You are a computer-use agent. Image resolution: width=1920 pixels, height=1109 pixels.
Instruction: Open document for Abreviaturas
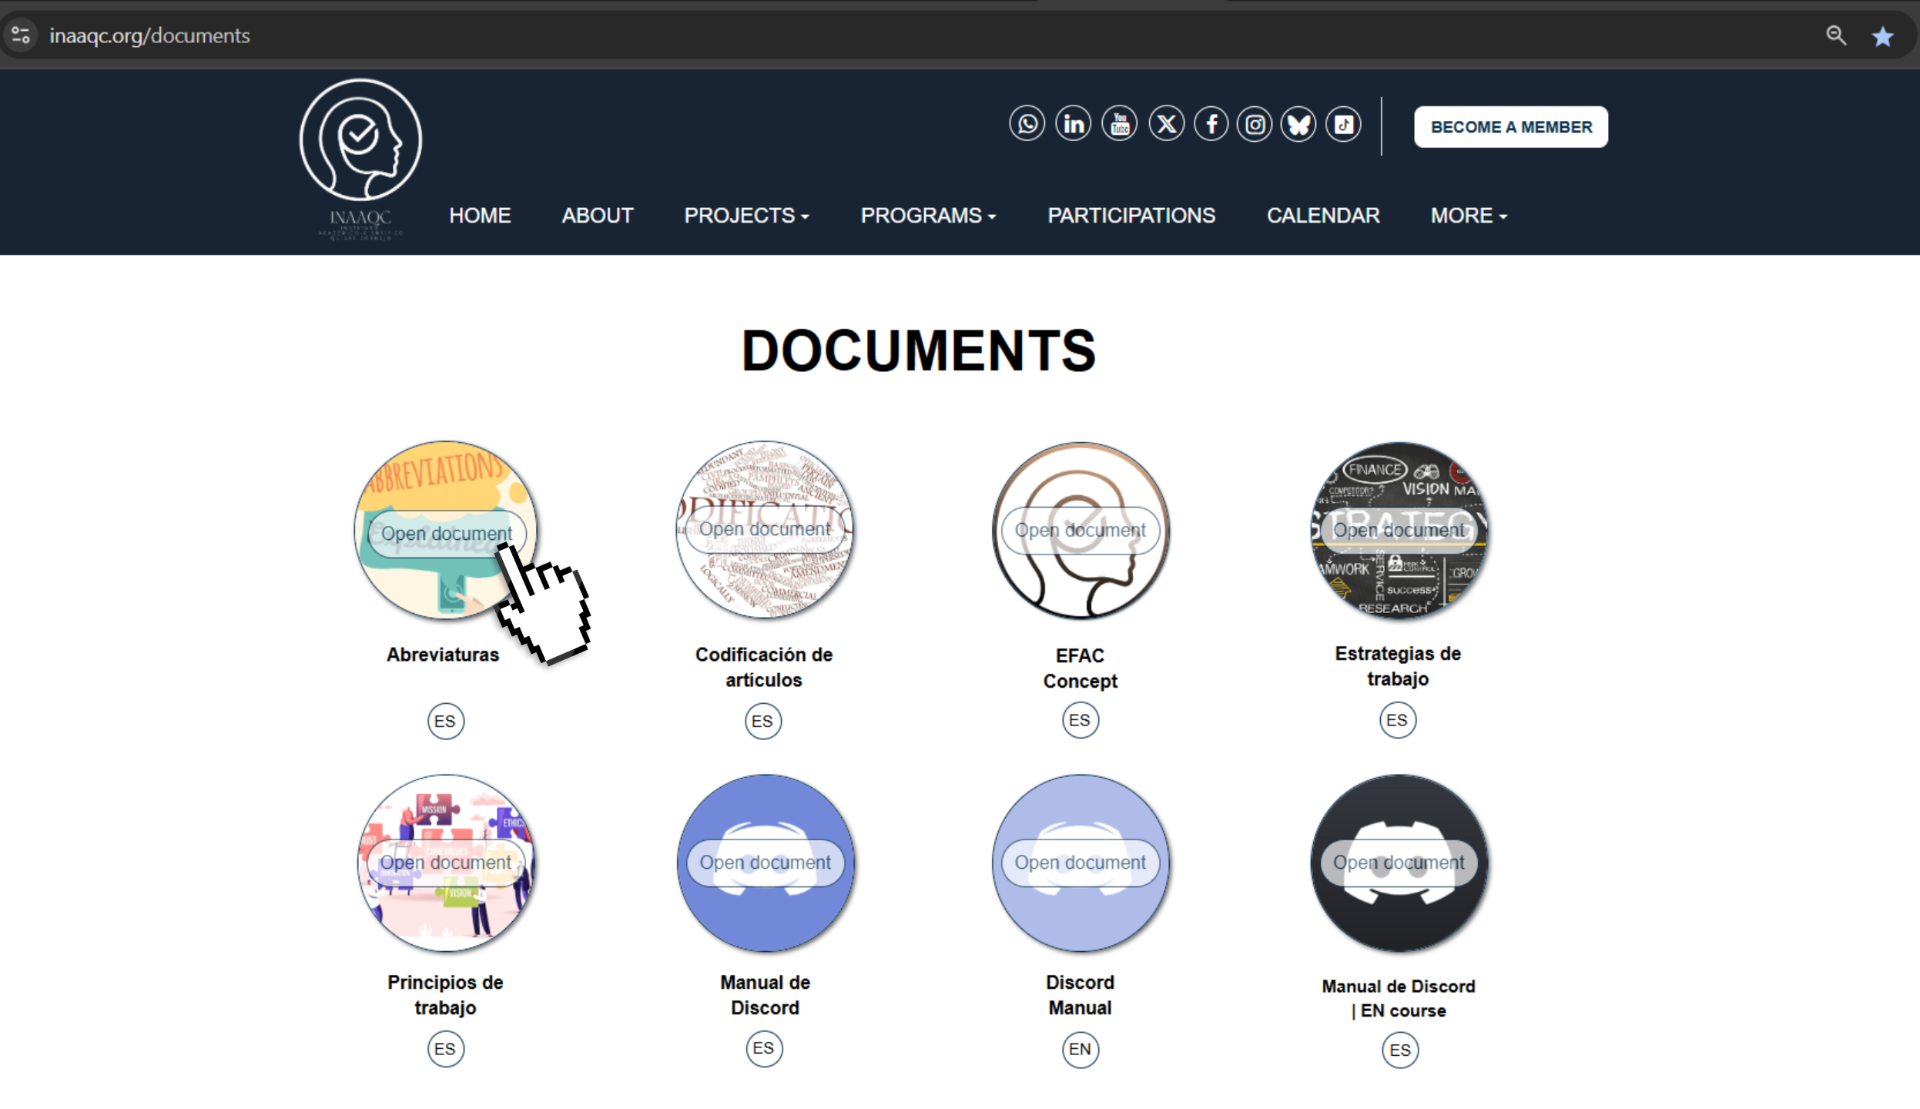point(446,534)
